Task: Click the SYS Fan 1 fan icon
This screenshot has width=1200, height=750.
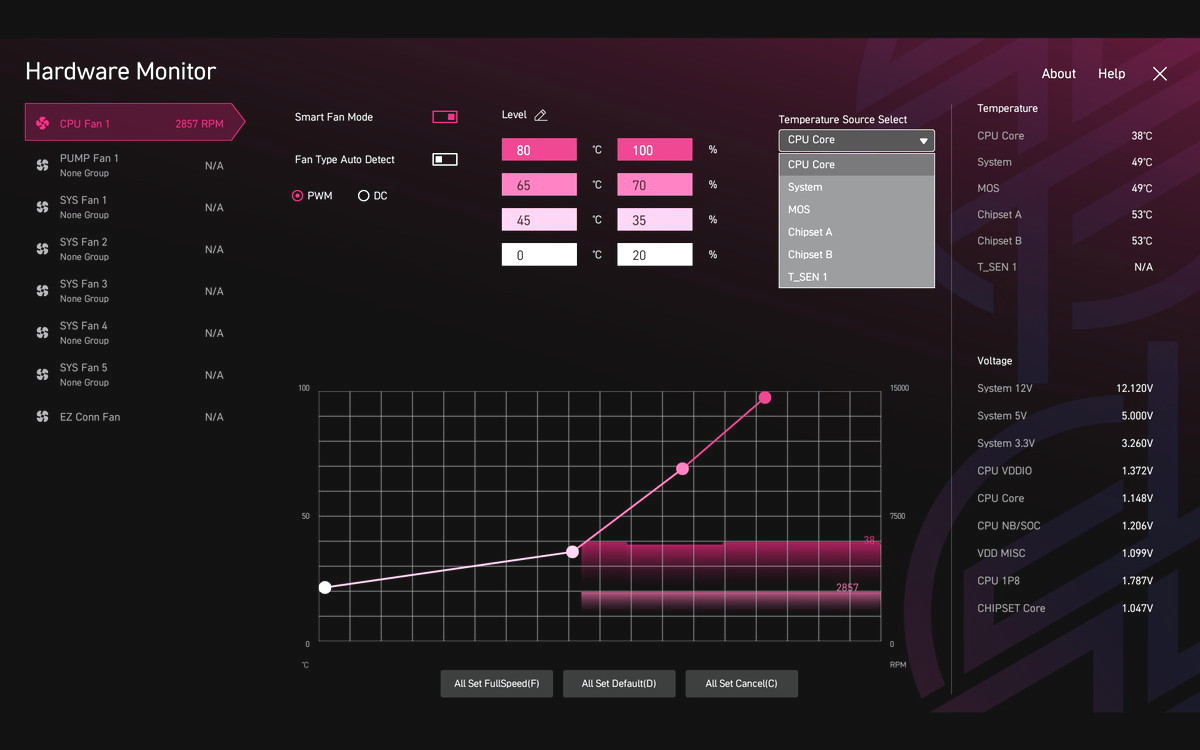Action: pyautogui.click(x=42, y=207)
